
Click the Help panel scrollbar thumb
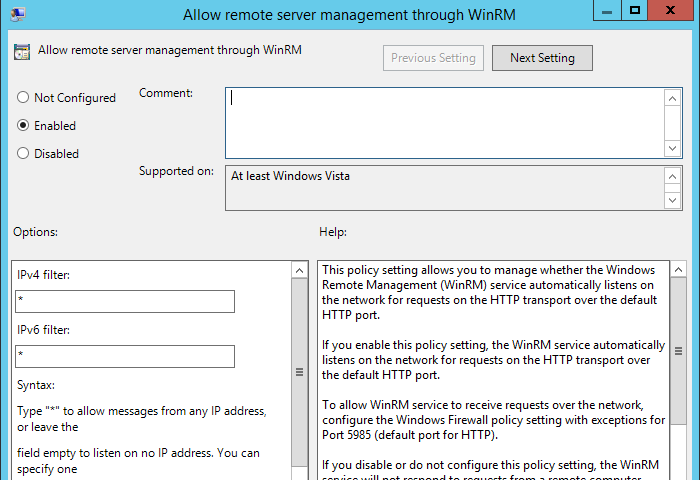(679, 351)
